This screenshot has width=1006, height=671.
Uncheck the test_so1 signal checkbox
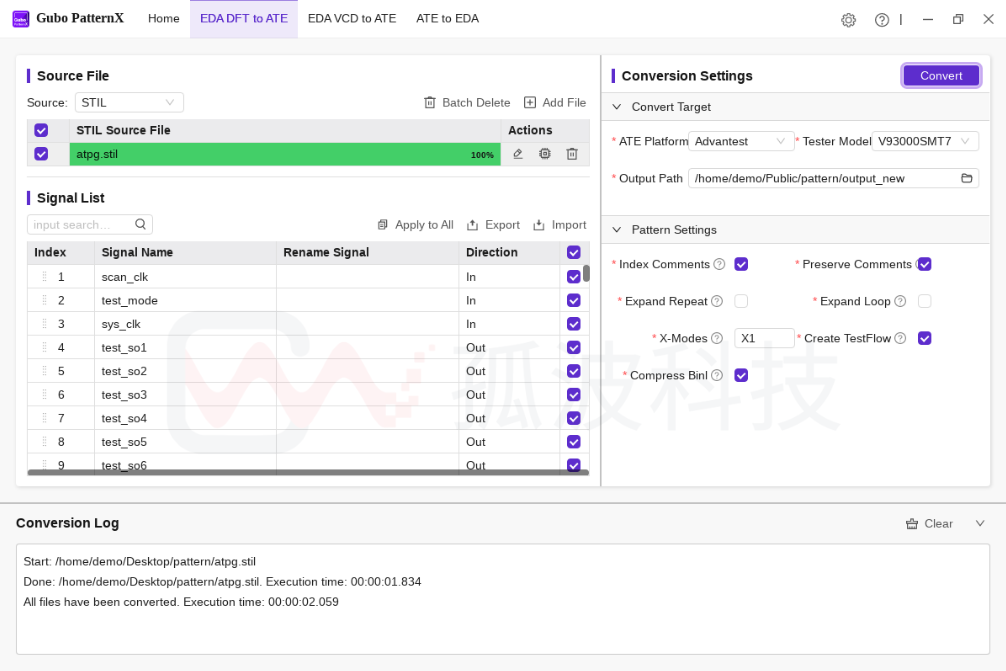tap(574, 347)
